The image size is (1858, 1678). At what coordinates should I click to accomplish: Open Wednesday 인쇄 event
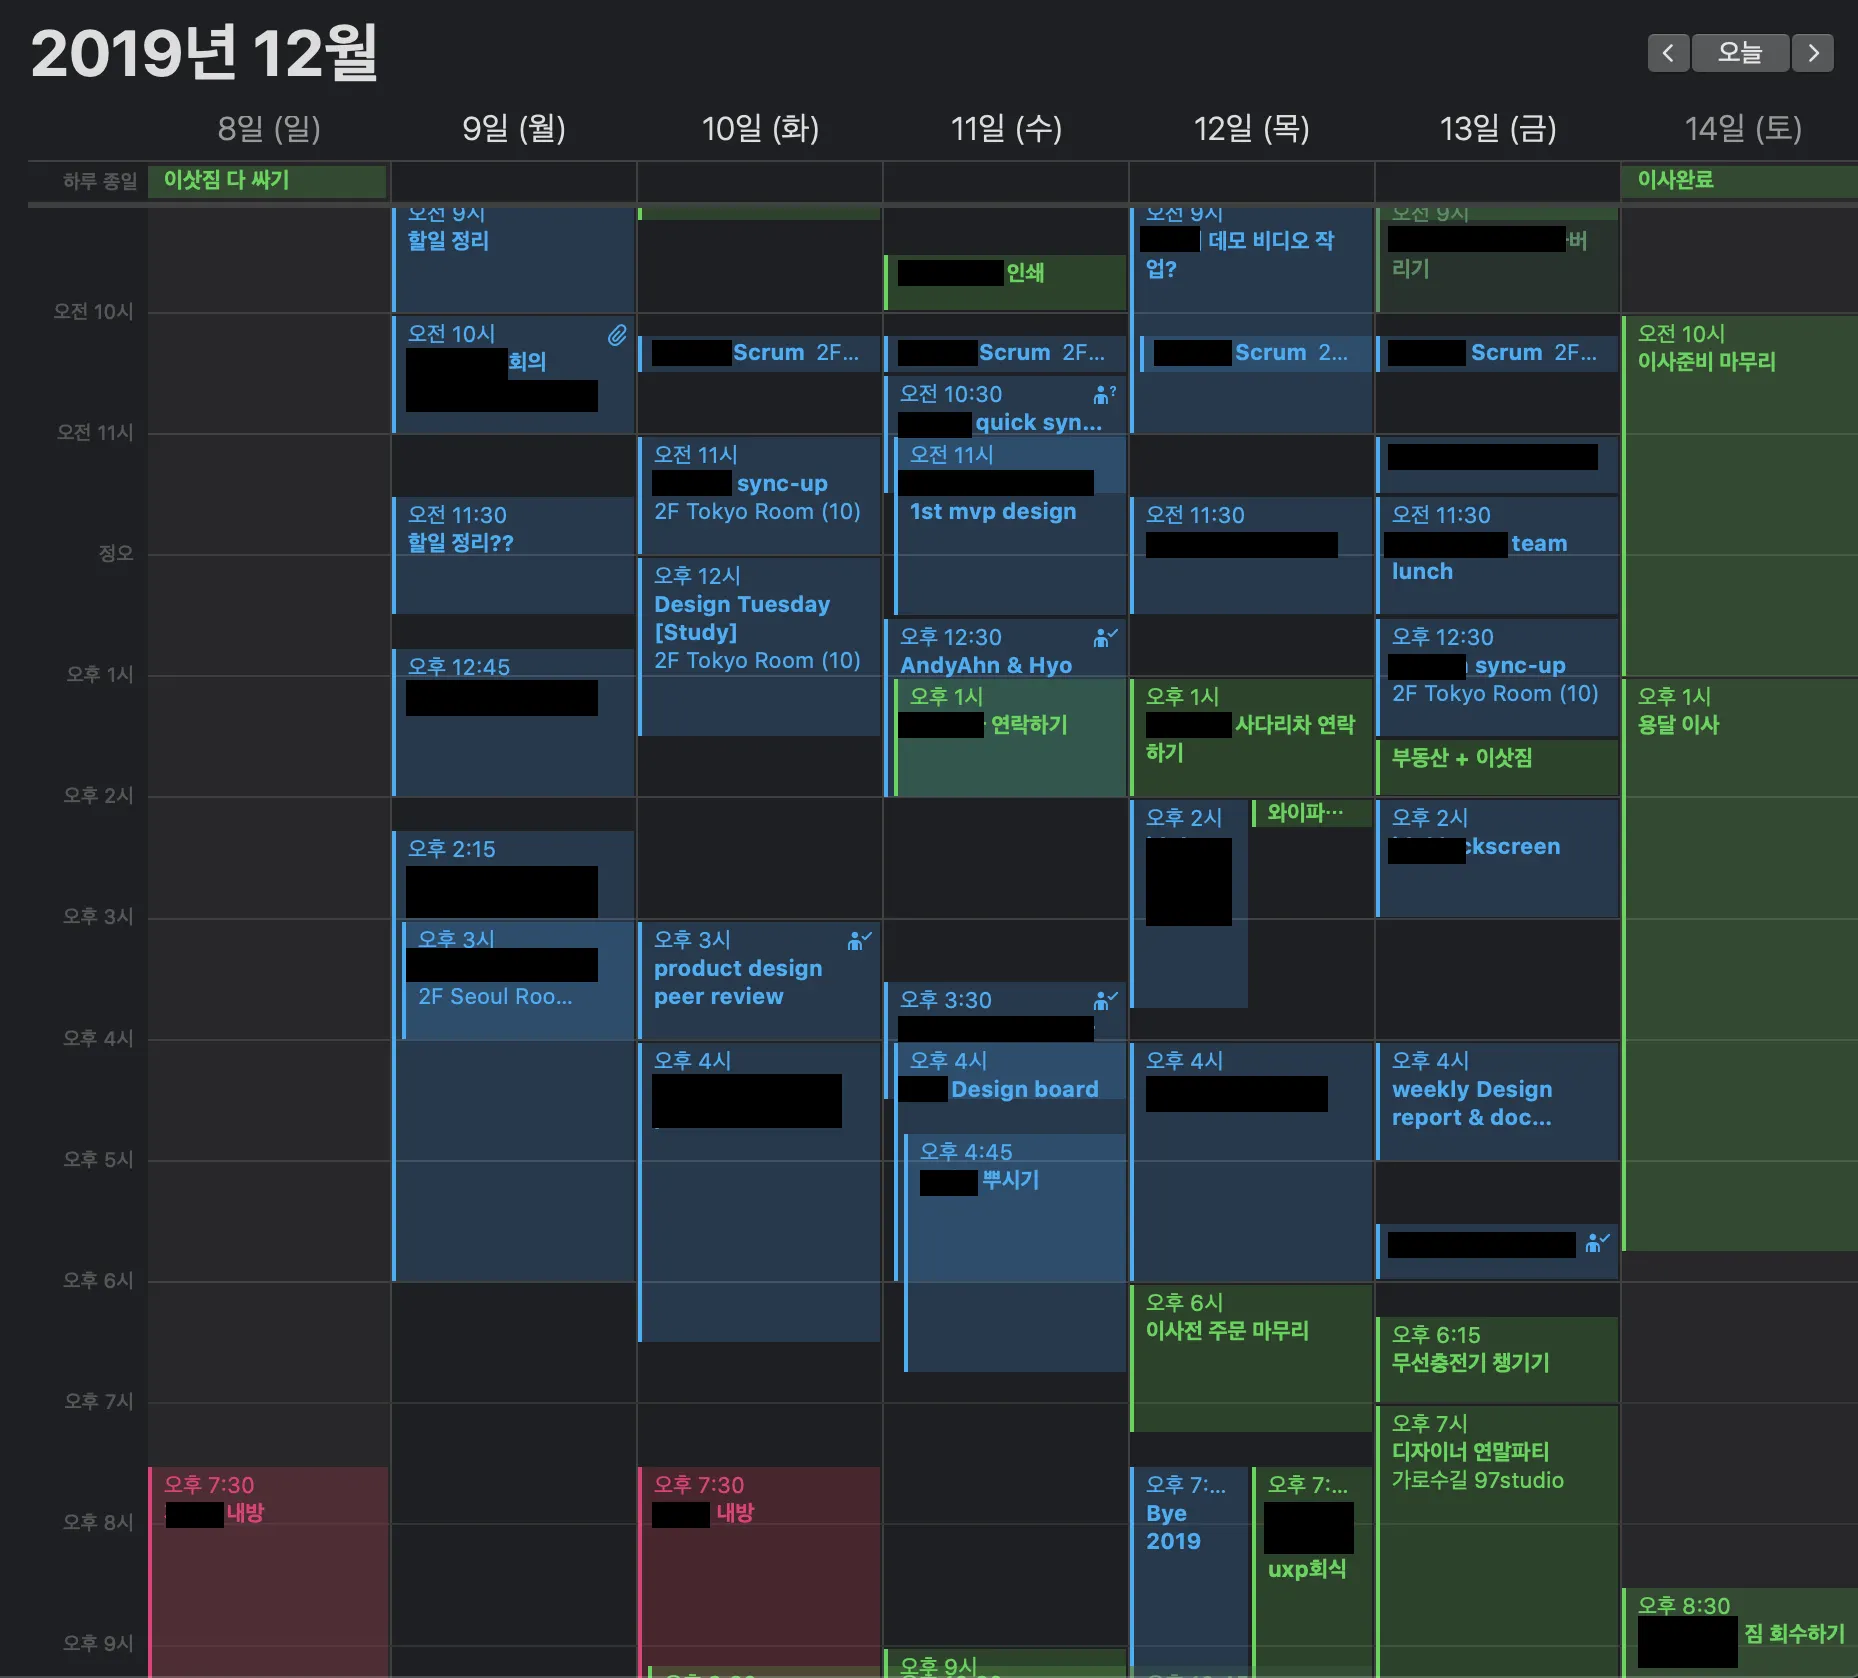tap(1006, 282)
